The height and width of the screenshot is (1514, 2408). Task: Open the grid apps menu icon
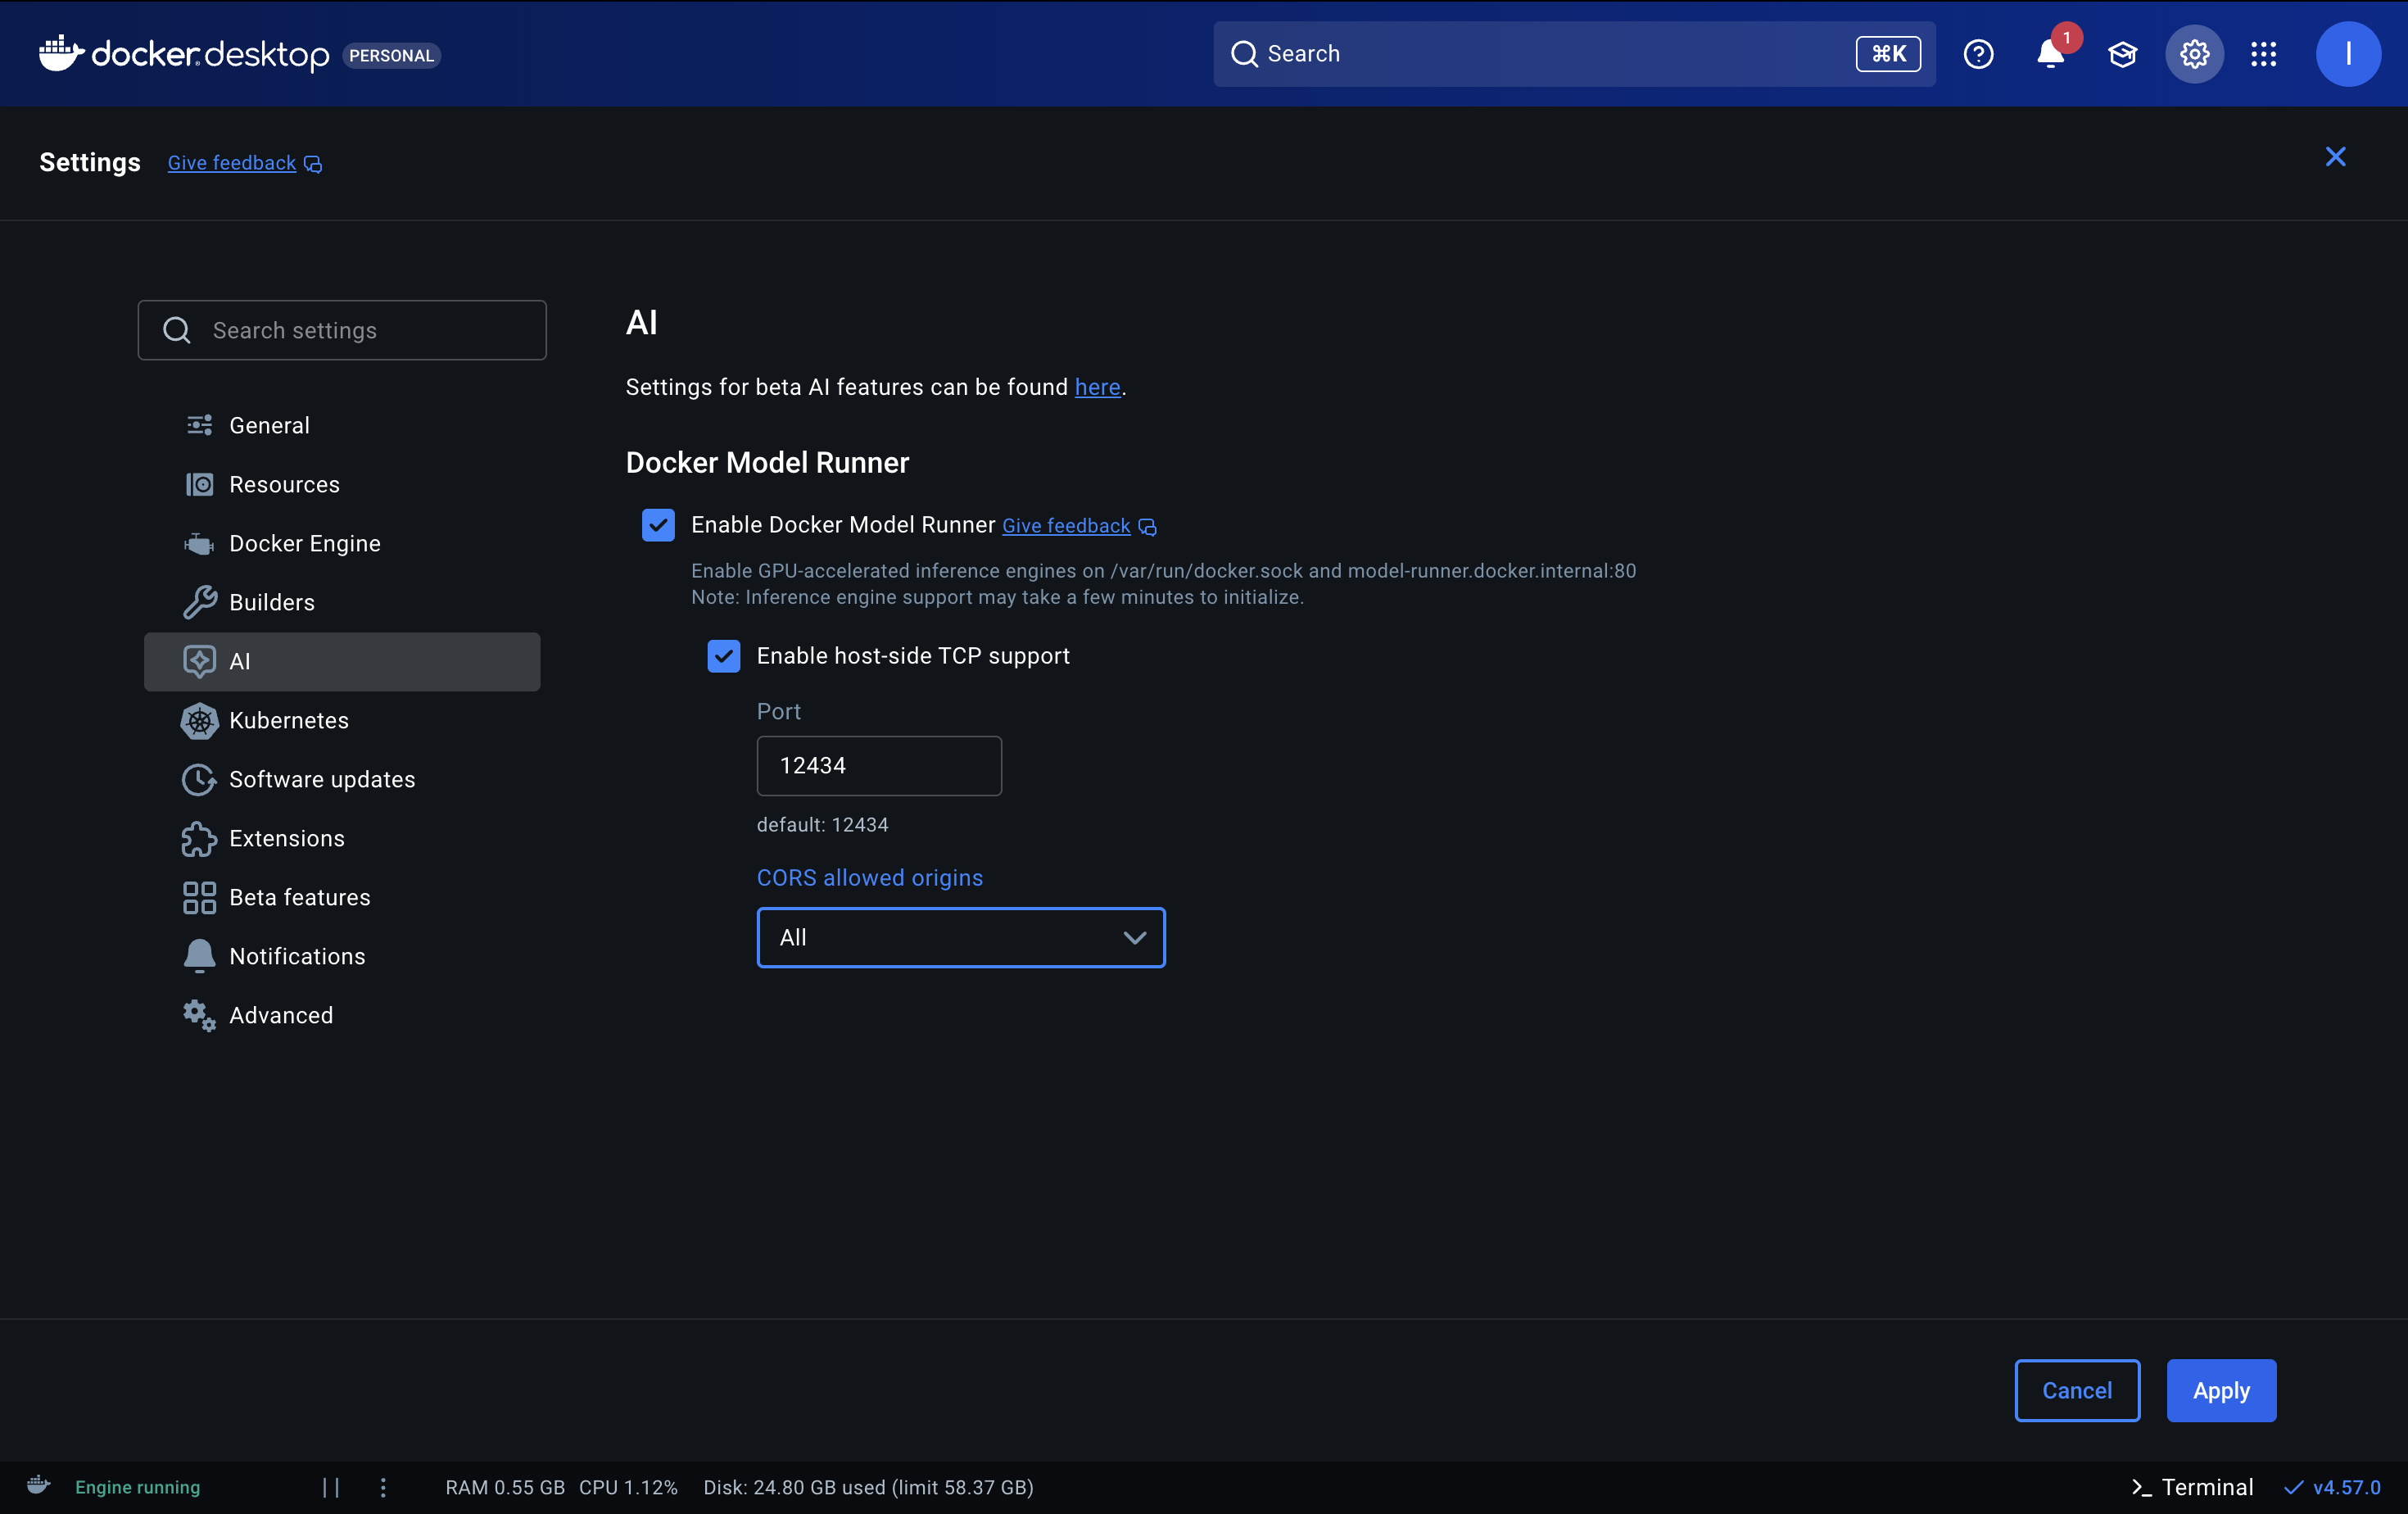click(x=2264, y=54)
